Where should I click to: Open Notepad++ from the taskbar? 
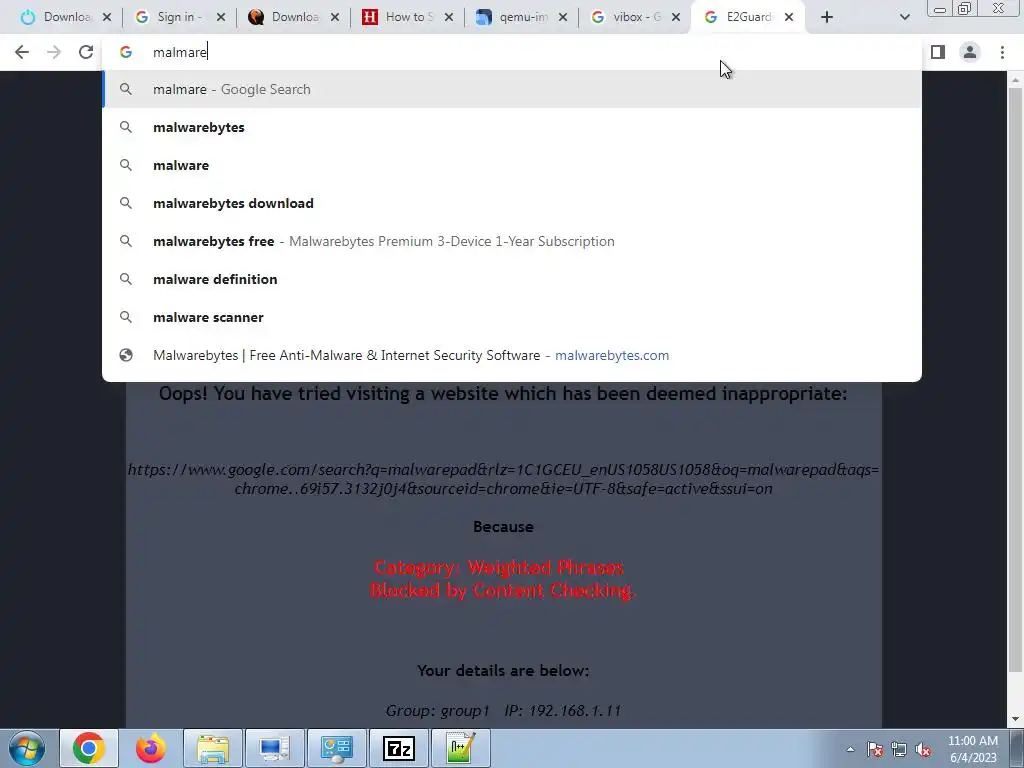tap(460, 748)
